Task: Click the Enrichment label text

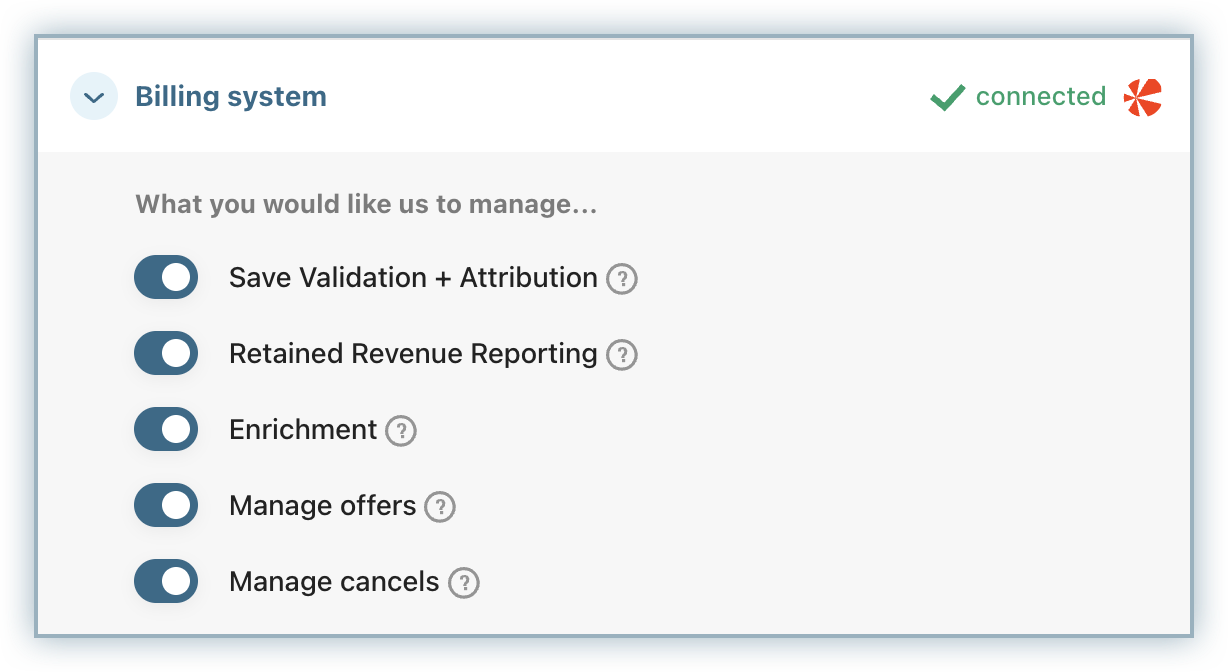Action: coord(303,429)
